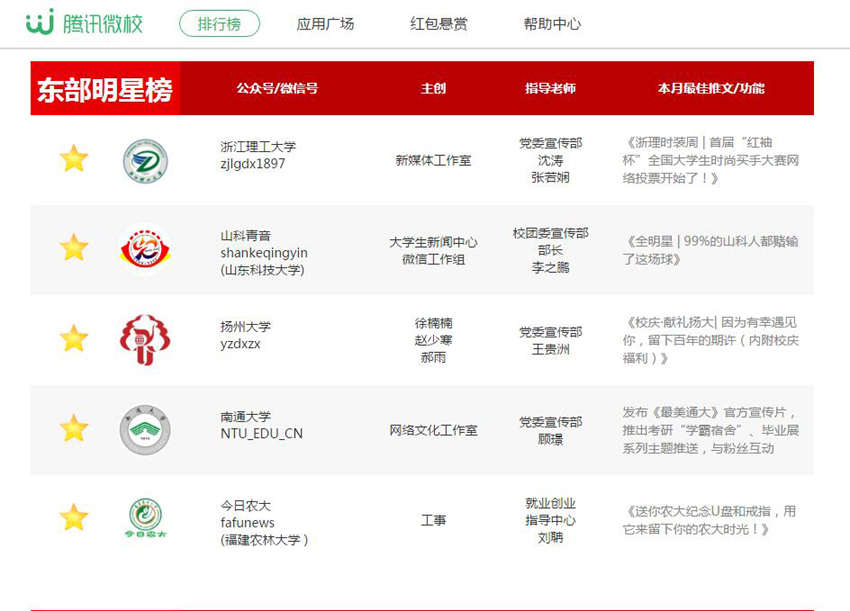
Task: Open the 送你农大纪念U盘 article
Action: click(x=710, y=520)
